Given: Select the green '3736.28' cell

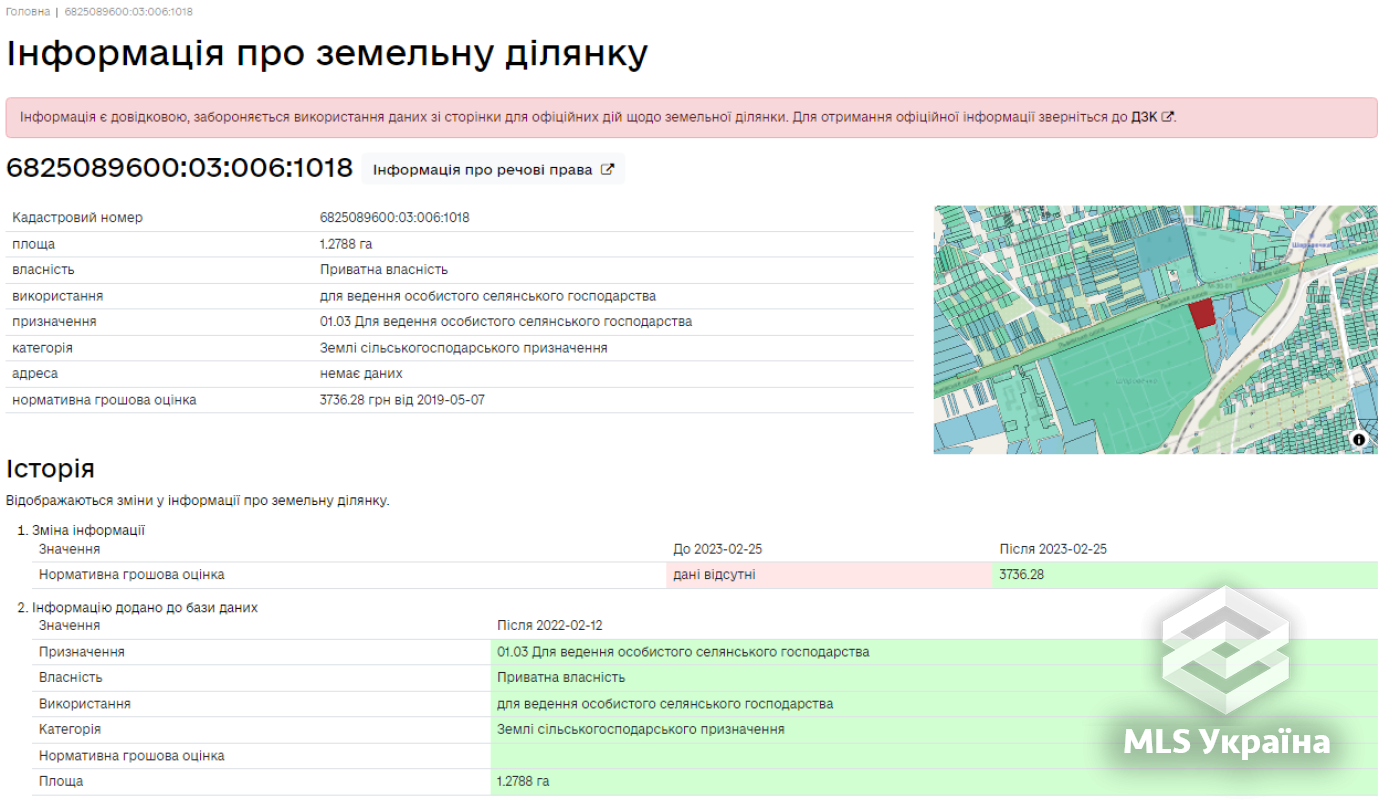Looking at the screenshot, I should tap(1185, 575).
